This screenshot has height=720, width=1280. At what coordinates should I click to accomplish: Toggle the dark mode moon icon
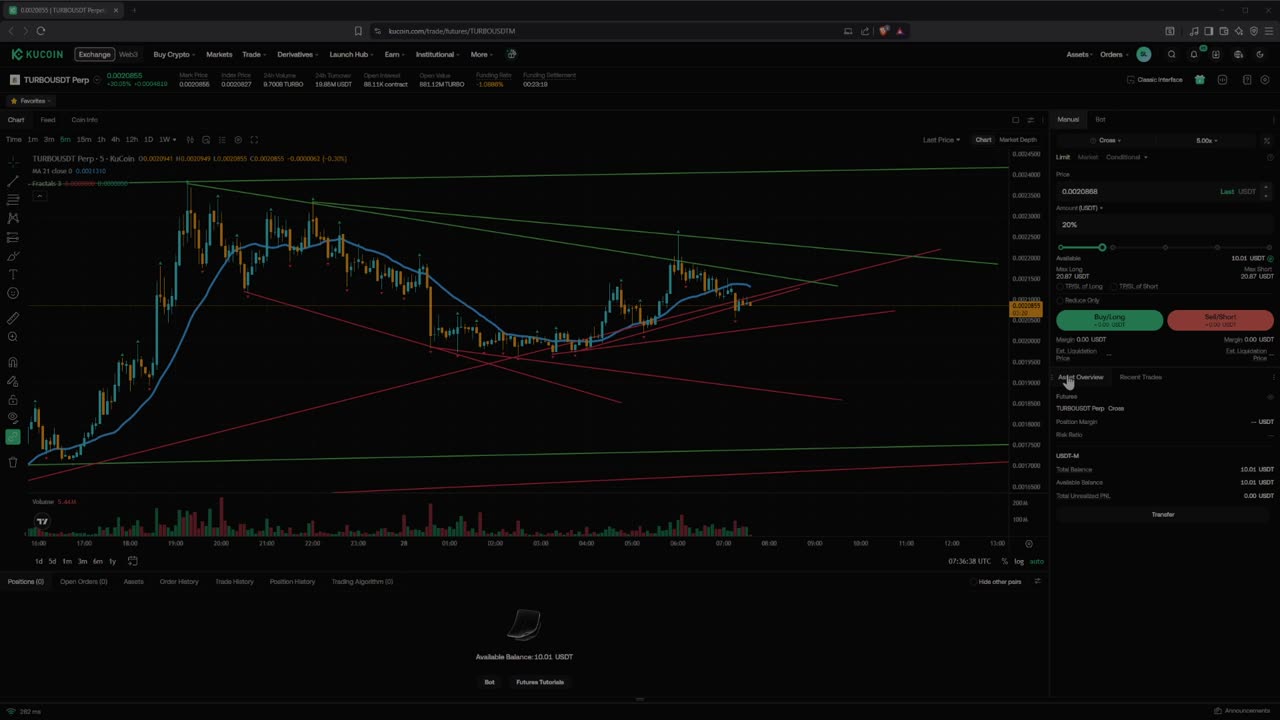1260,54
